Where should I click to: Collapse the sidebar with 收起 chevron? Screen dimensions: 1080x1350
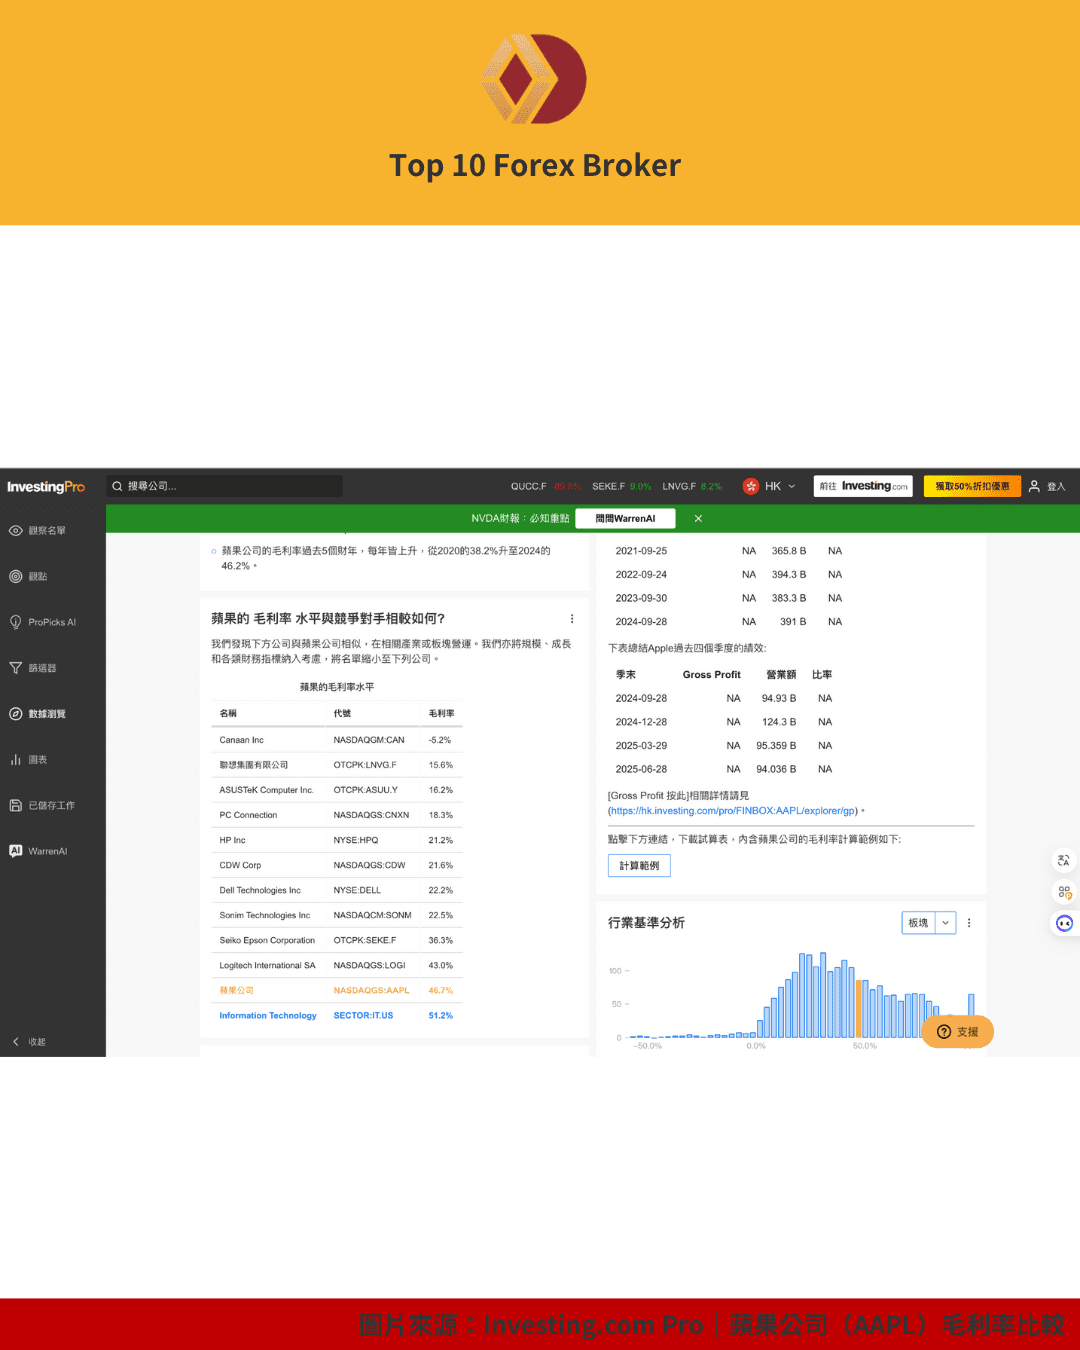click(x=16, y=1042)
